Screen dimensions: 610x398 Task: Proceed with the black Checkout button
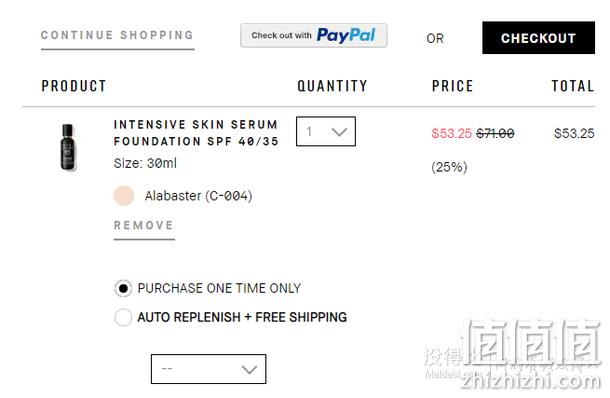[x=538, y=38]
